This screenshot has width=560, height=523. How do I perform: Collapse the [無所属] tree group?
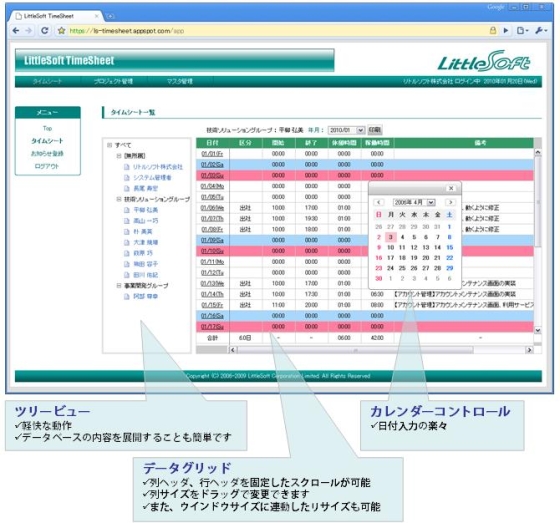pos(119,156)
